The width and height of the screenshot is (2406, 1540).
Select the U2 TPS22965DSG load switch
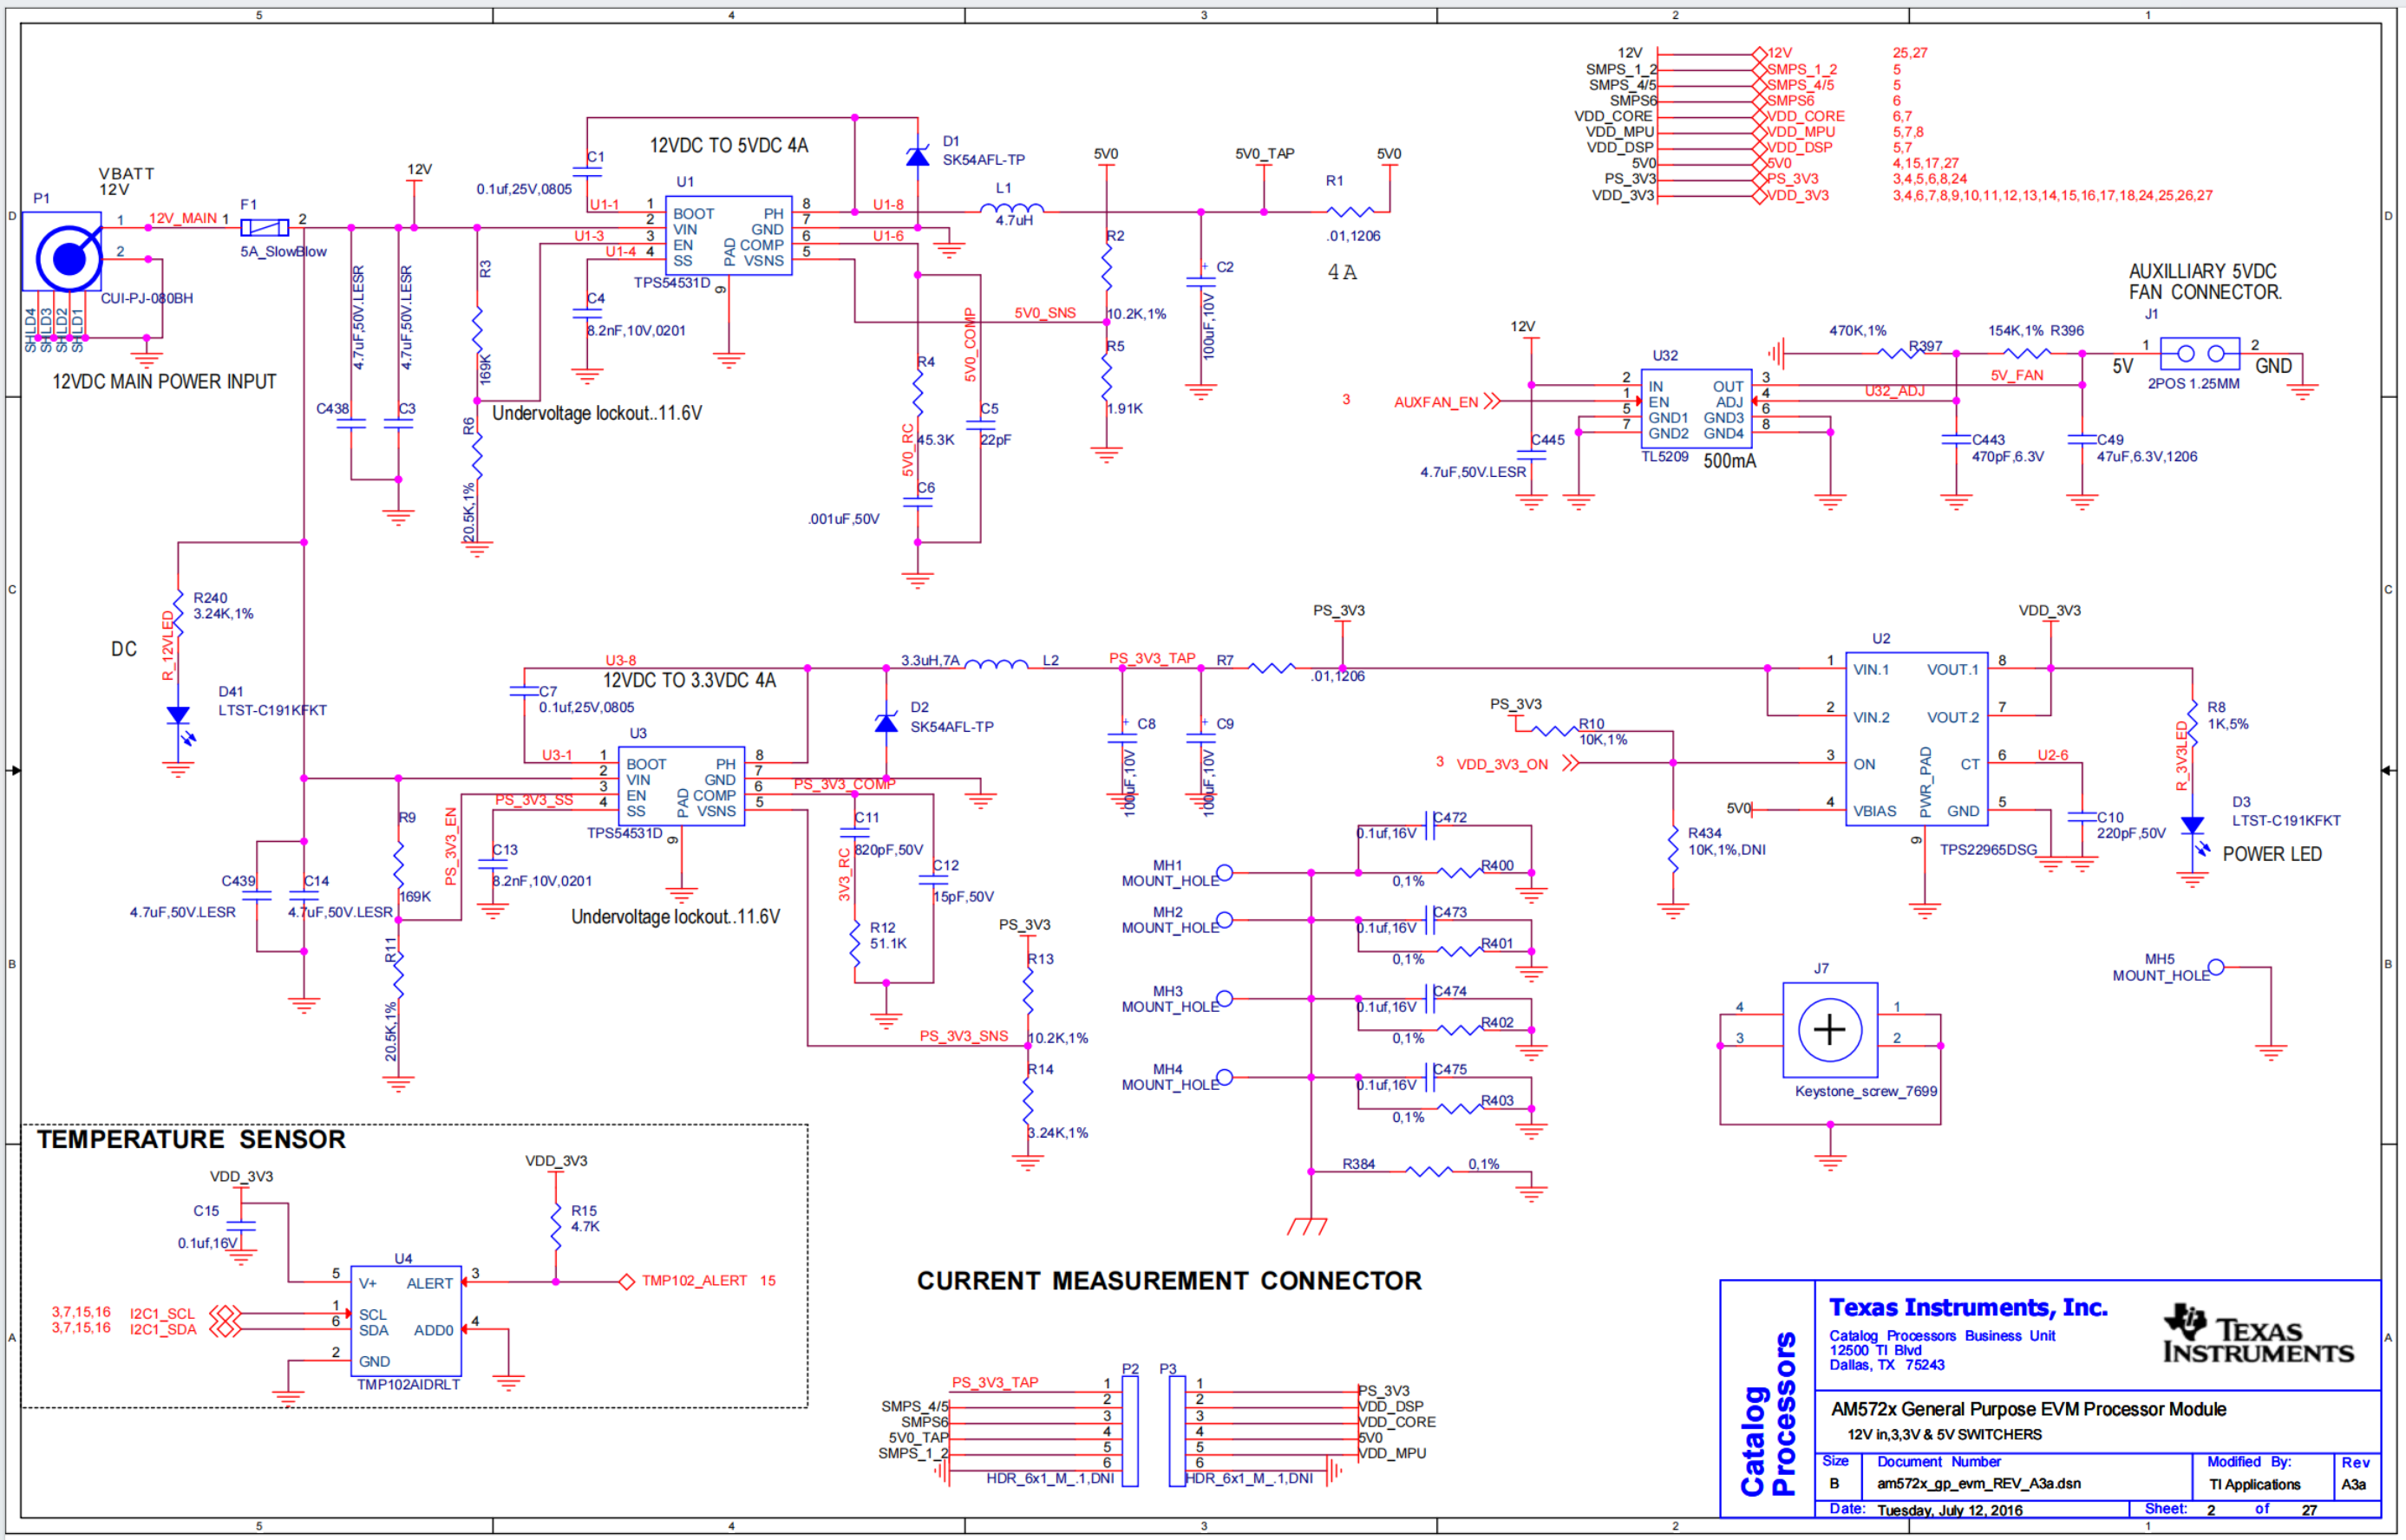(x=1915, y=738)
